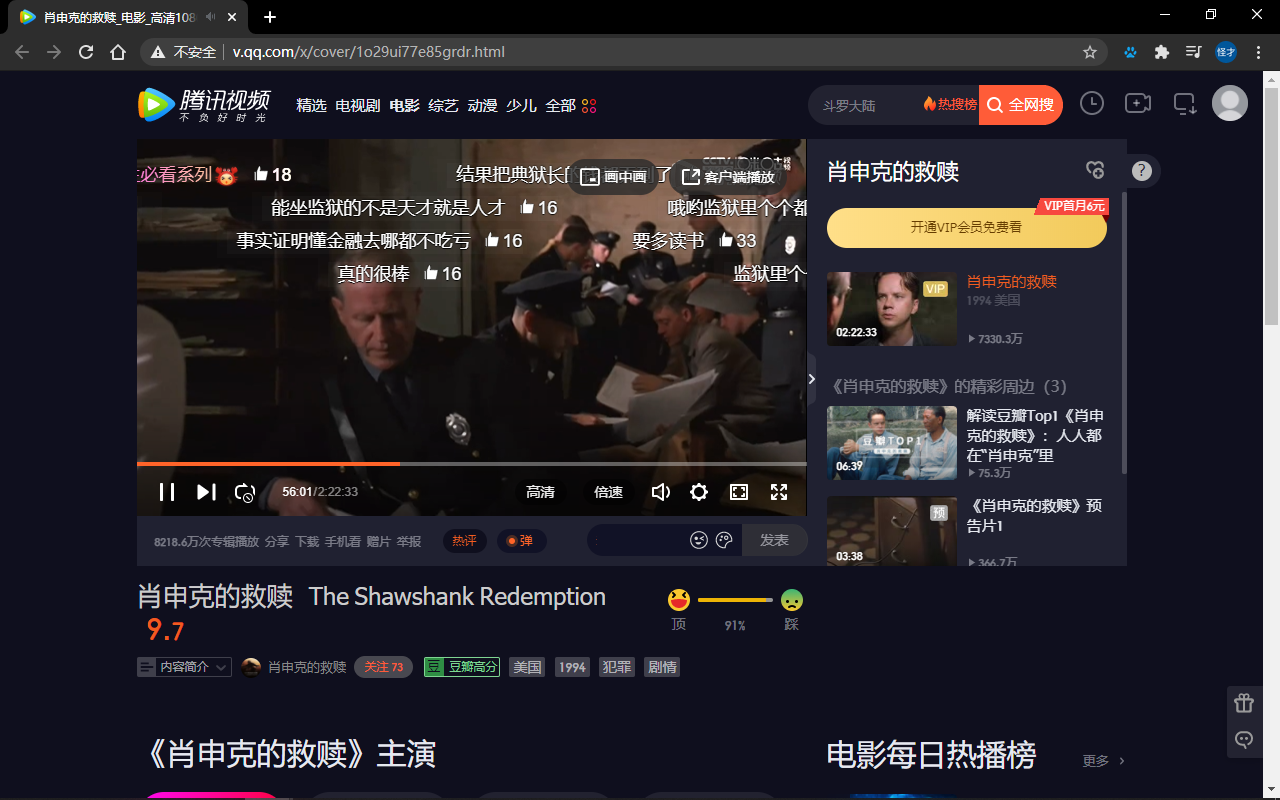The image size is (1280, 800).
Task: Click 赠片 below the player
Action: pyautogui.click(x=379, y=541)
